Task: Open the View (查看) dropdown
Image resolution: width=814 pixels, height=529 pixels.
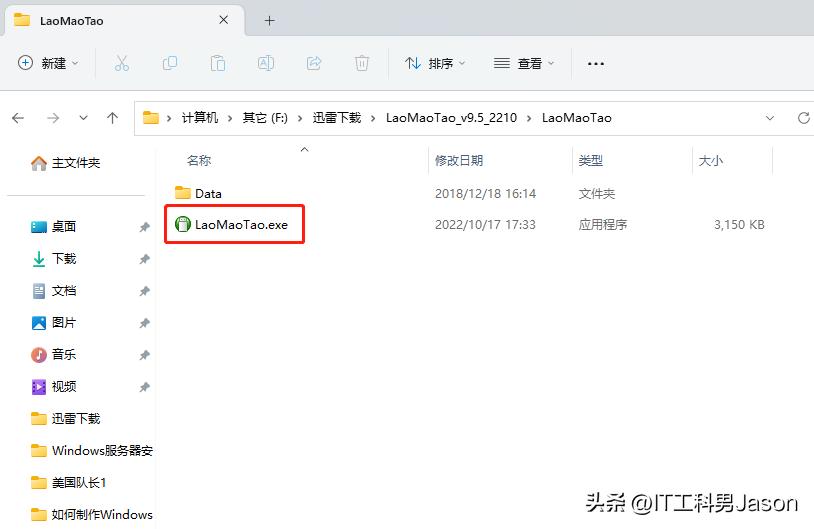Action: [x=524, y=63]
